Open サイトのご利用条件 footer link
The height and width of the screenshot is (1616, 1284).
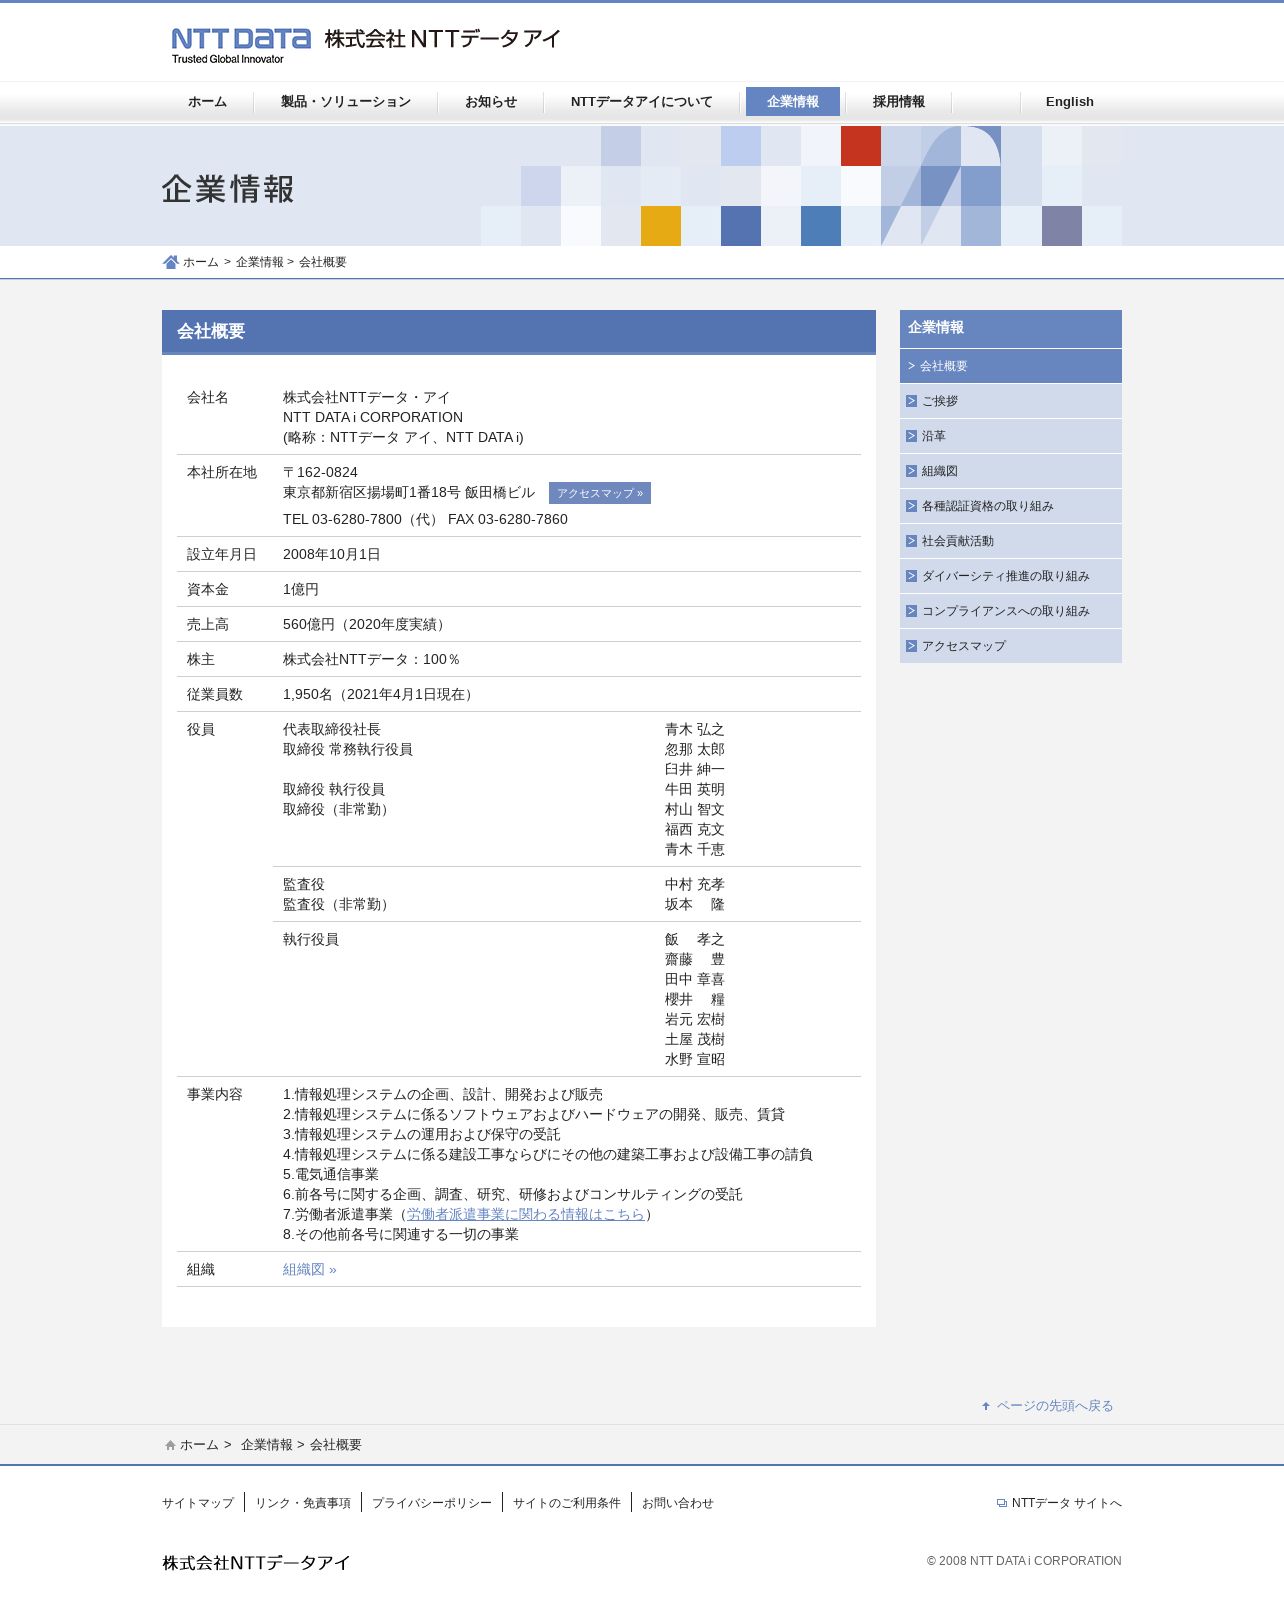567,1503
